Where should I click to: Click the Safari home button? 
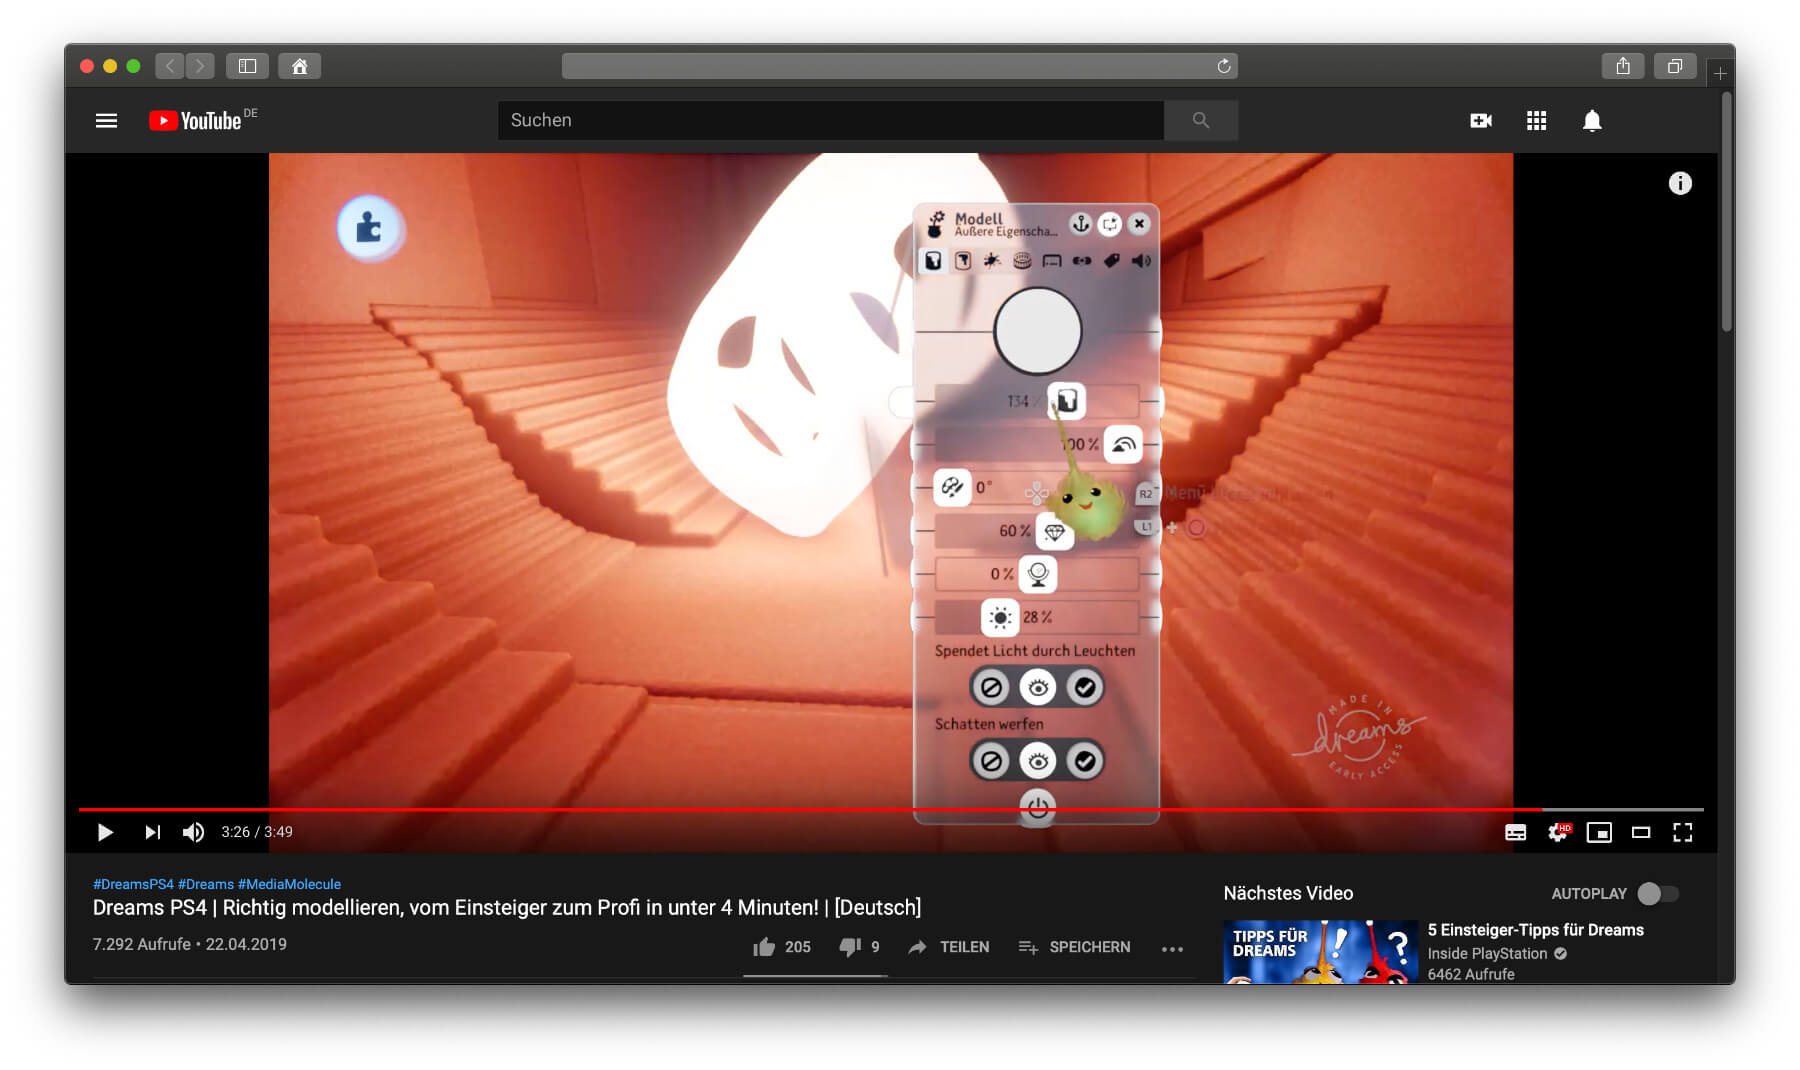[299, 66]
